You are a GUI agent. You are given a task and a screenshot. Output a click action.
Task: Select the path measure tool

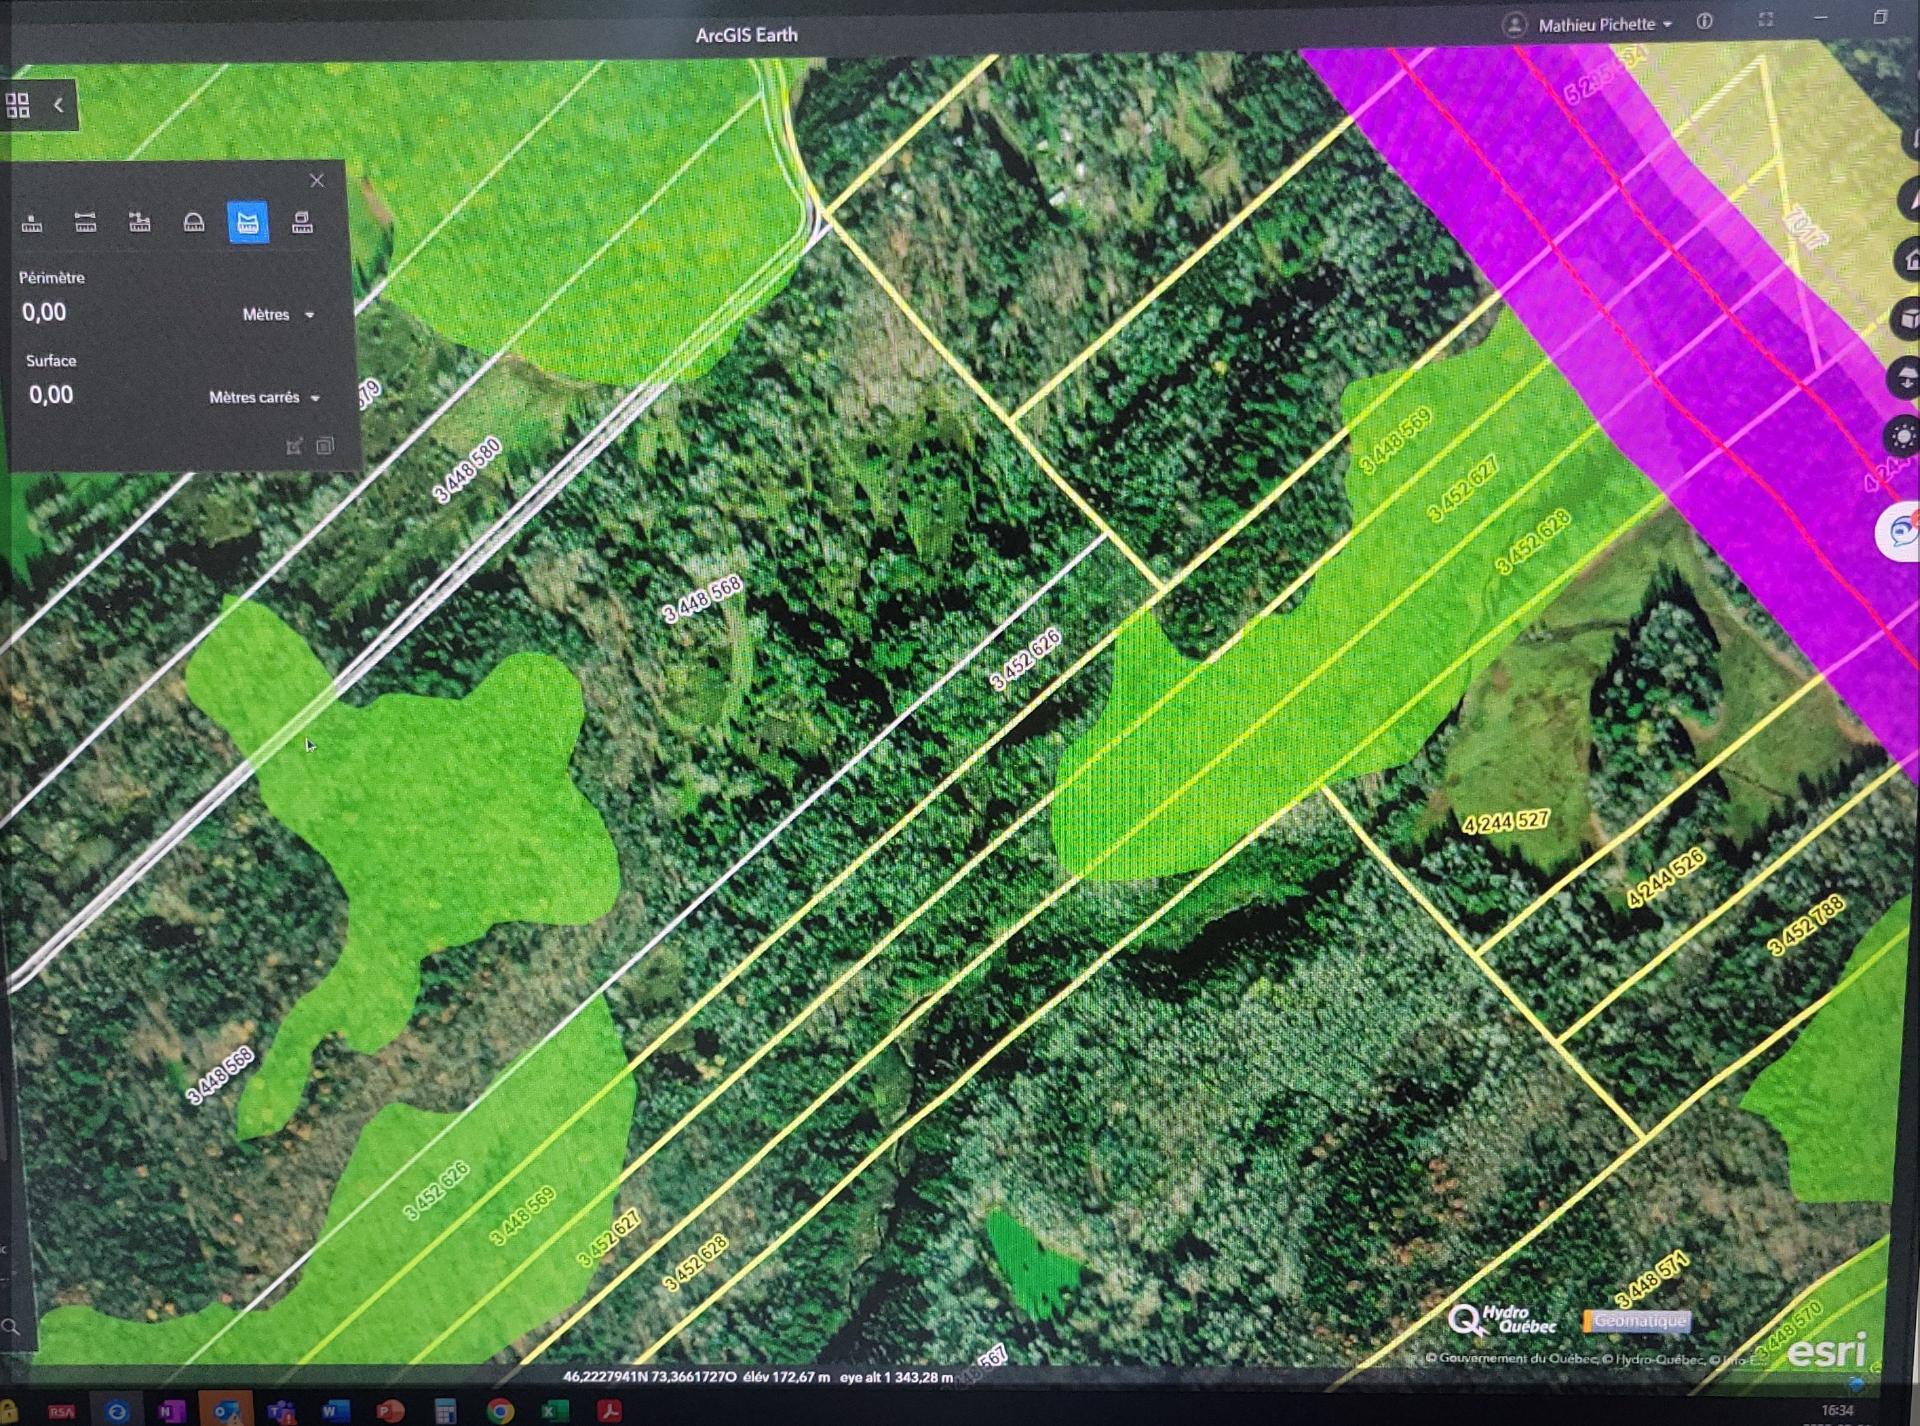(x=140, y=222)
